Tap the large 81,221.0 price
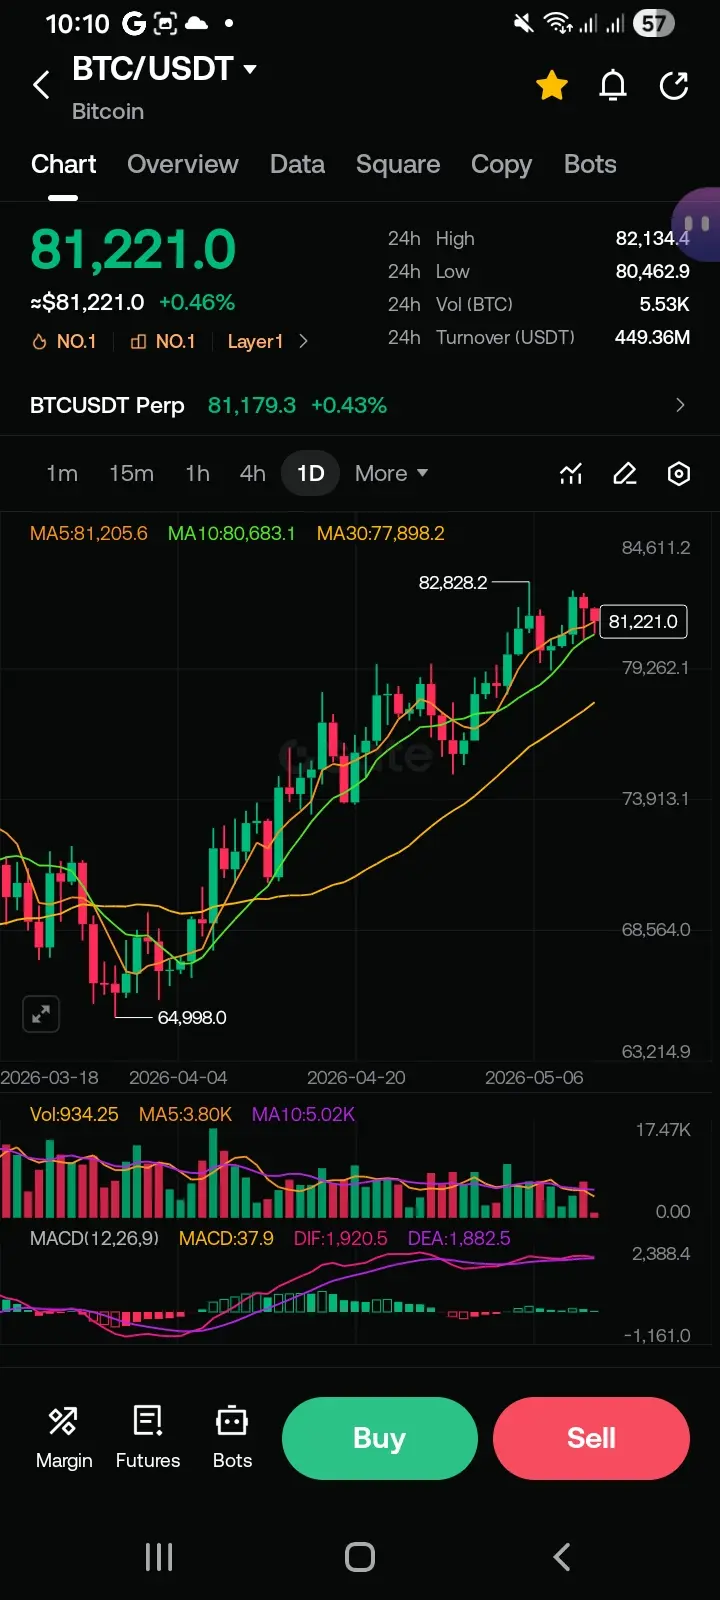The image size is (720, 1600). coord(133,249)
